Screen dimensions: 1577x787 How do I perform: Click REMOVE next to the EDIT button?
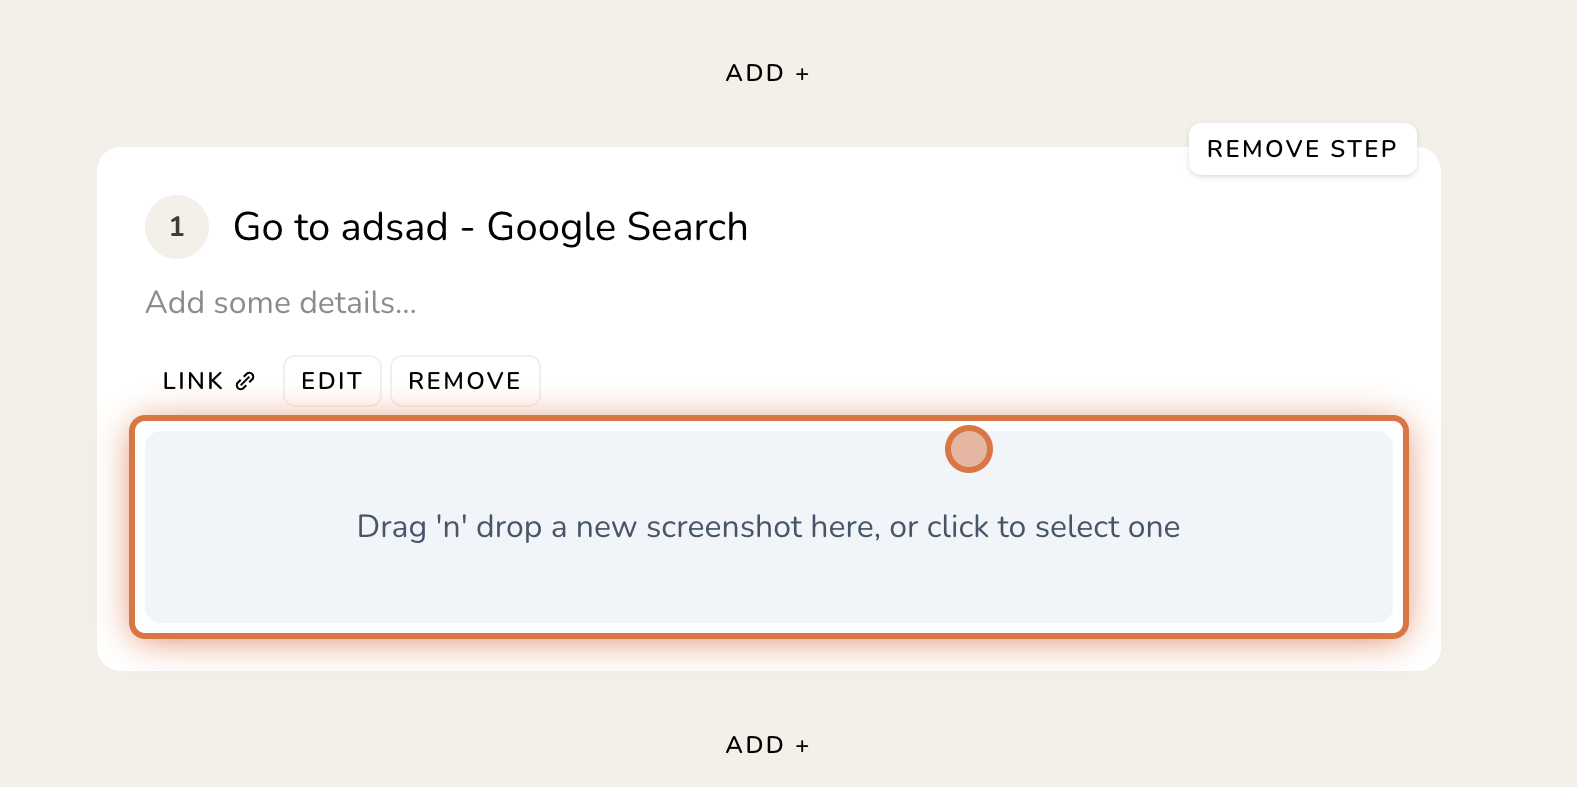point(465,381)
